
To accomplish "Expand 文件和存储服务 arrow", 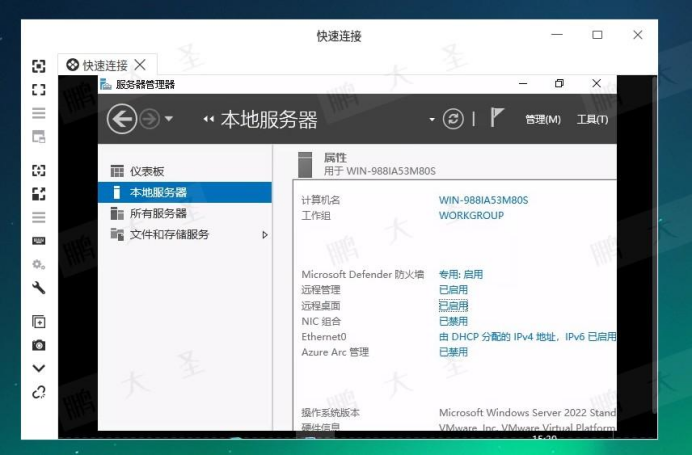I will click(x=265, y=235).
